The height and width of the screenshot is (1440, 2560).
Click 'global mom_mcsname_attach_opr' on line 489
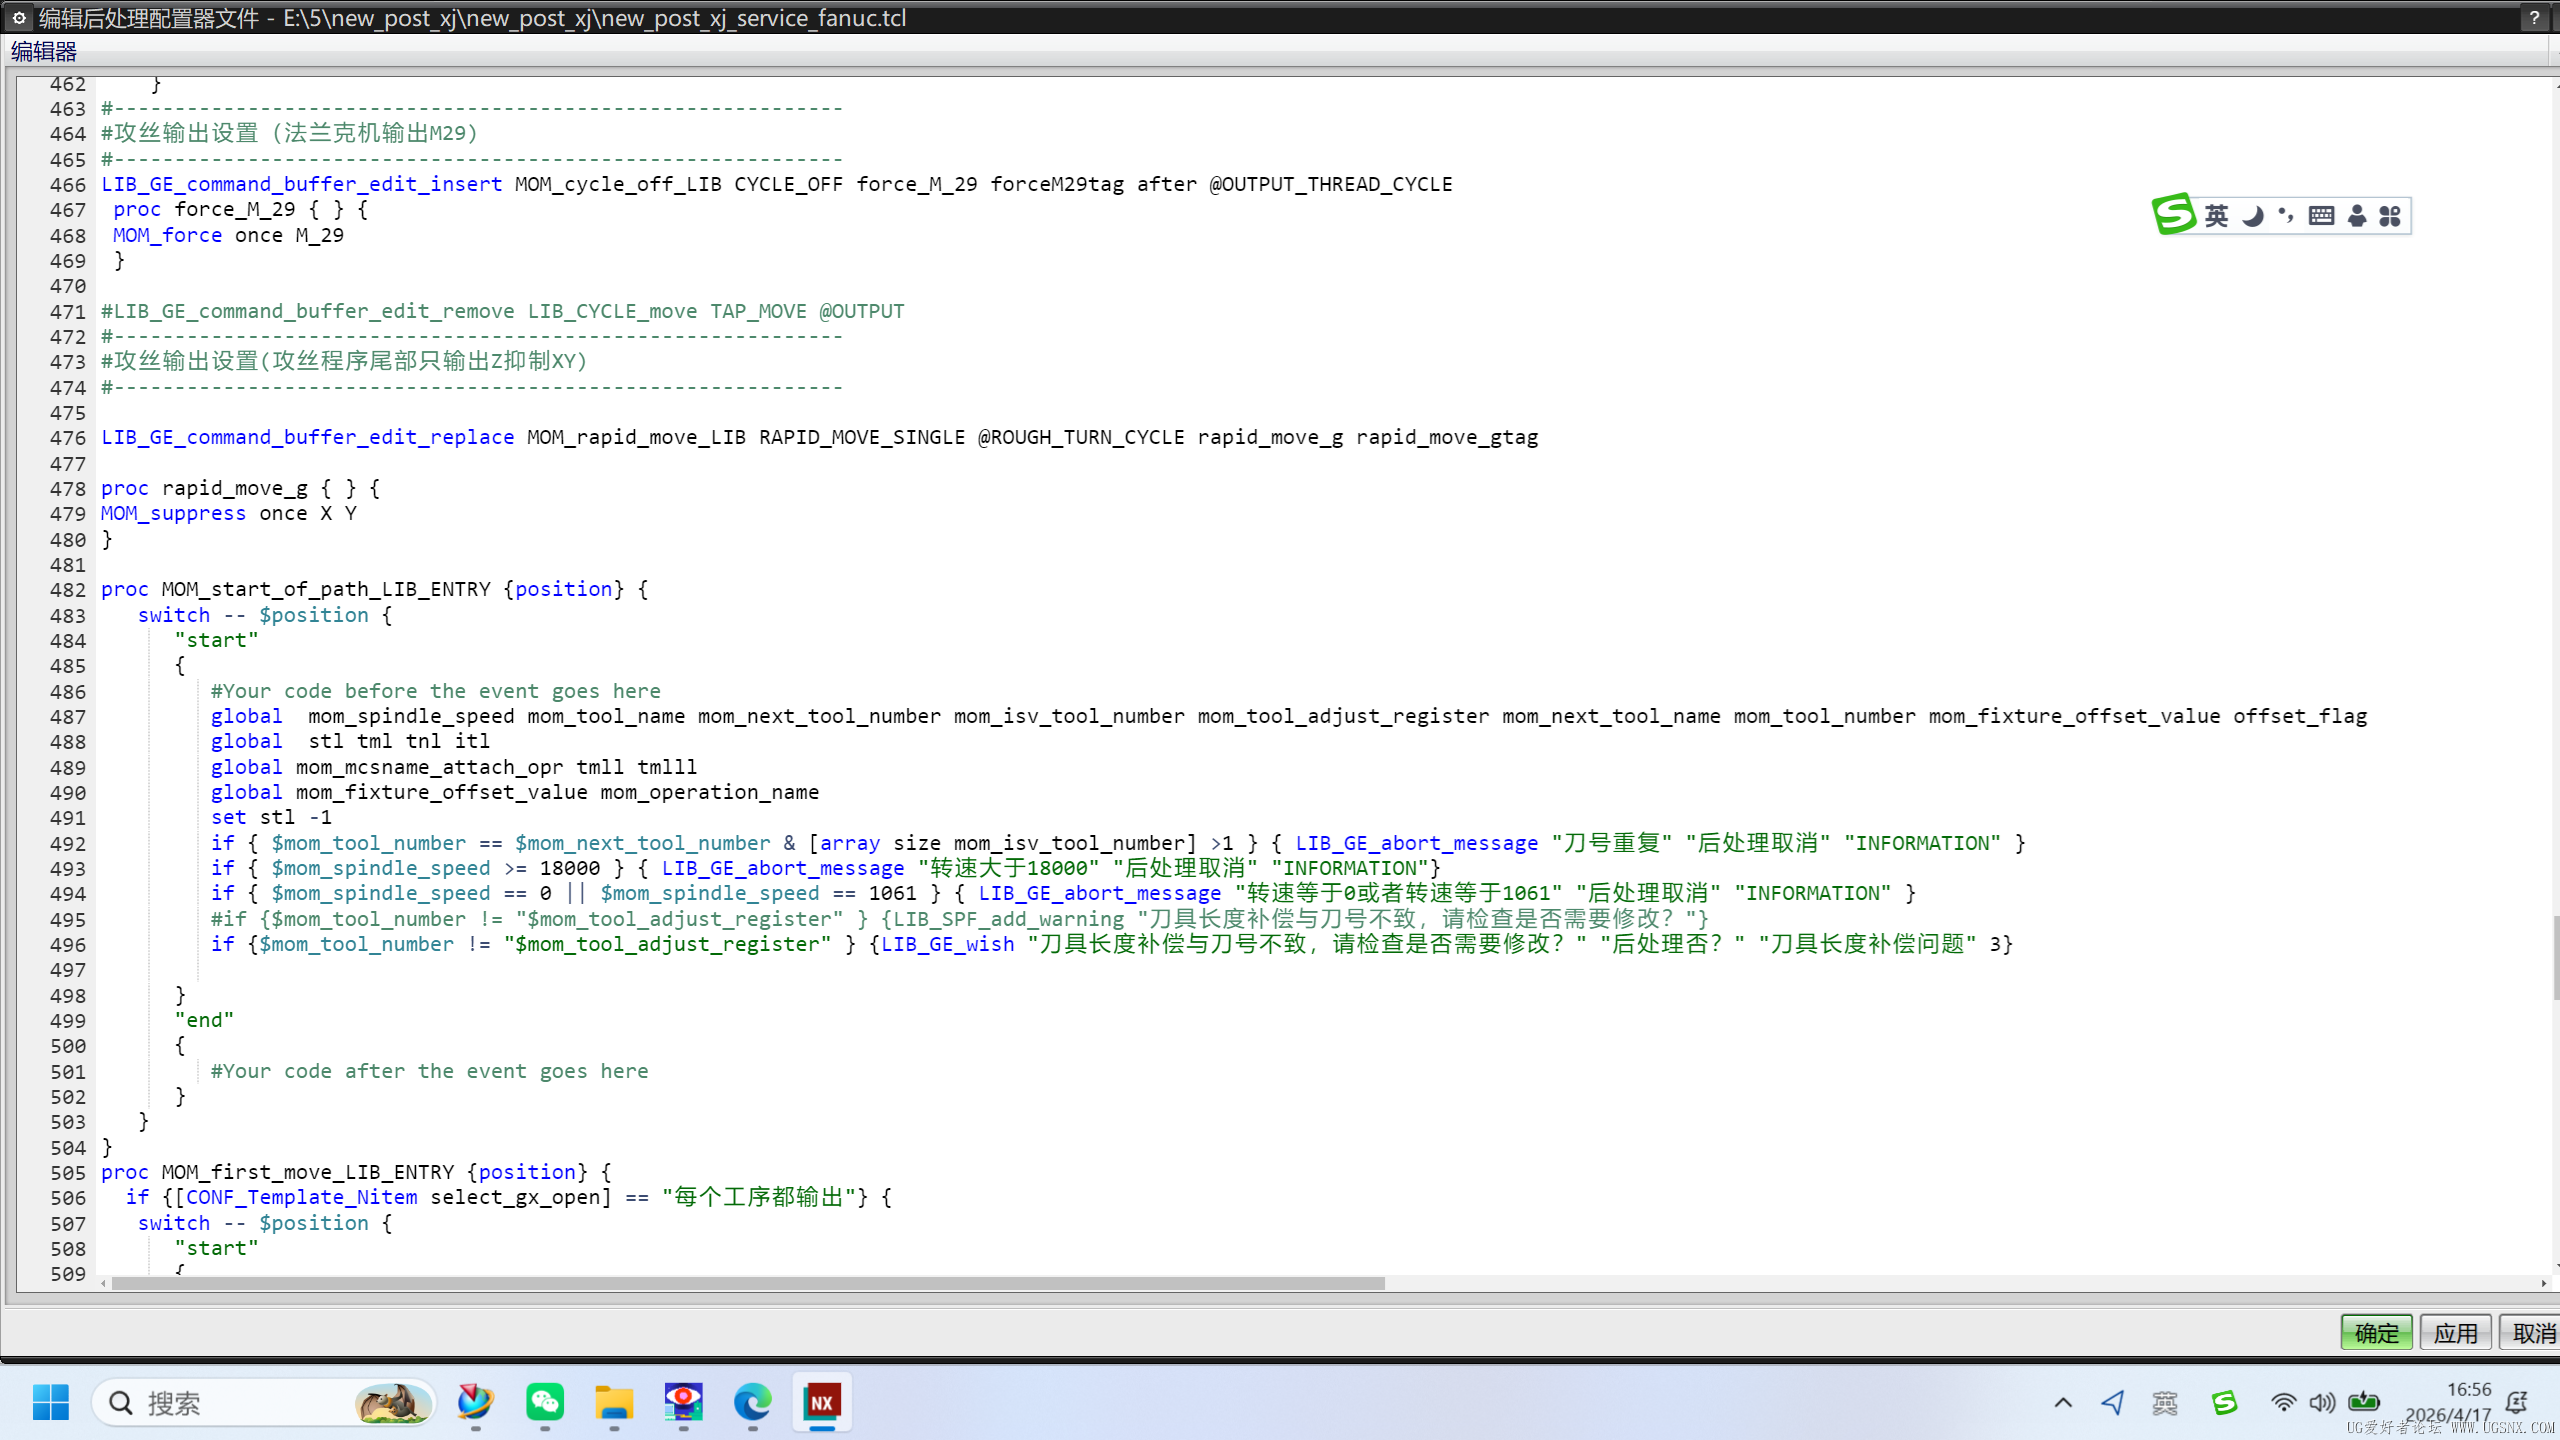[387, 767]
